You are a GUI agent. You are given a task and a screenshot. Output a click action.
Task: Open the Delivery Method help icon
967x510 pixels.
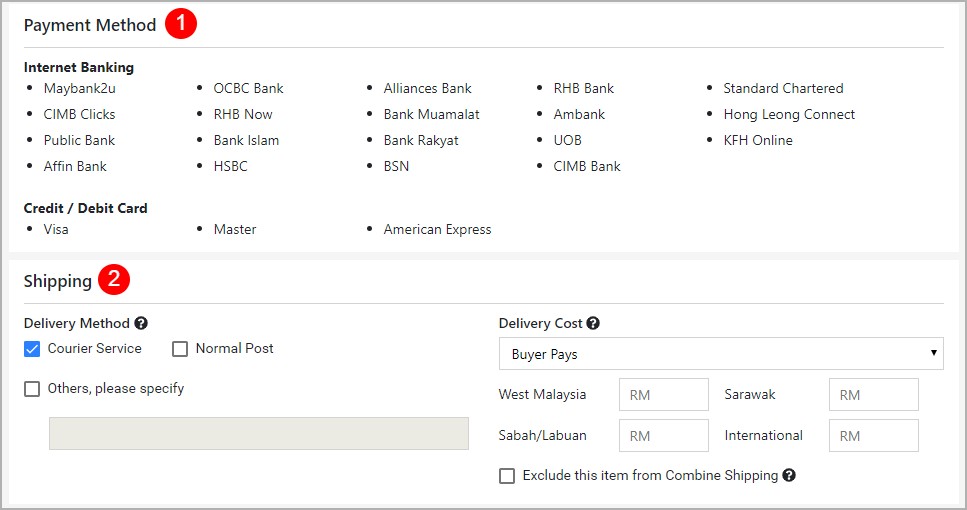(141, 323)
